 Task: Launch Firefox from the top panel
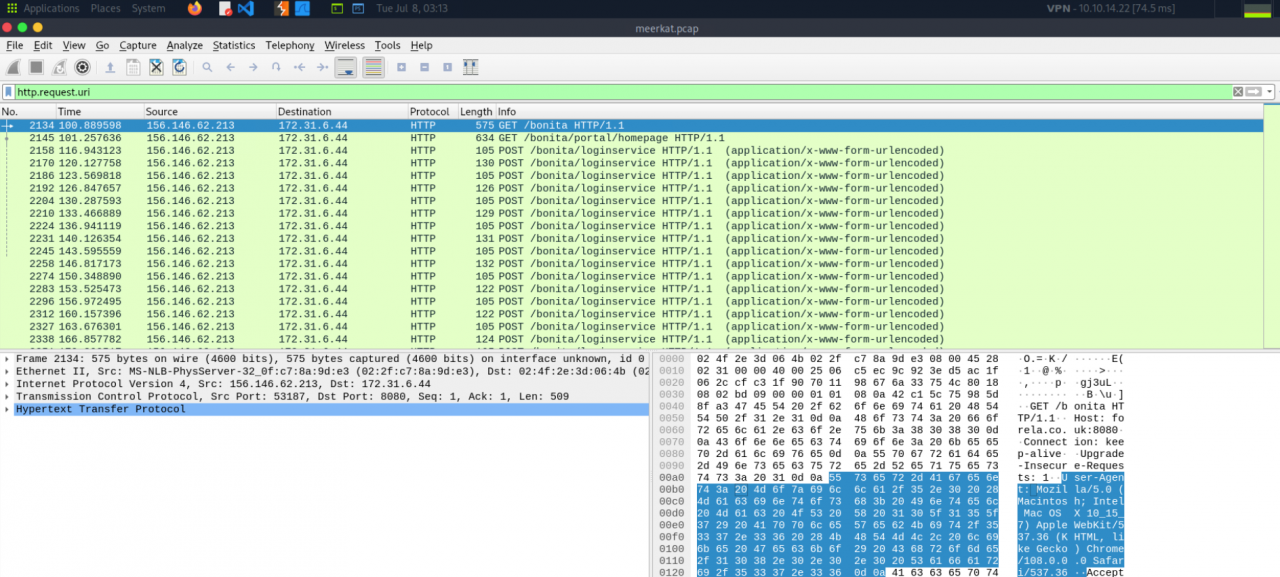194,8
